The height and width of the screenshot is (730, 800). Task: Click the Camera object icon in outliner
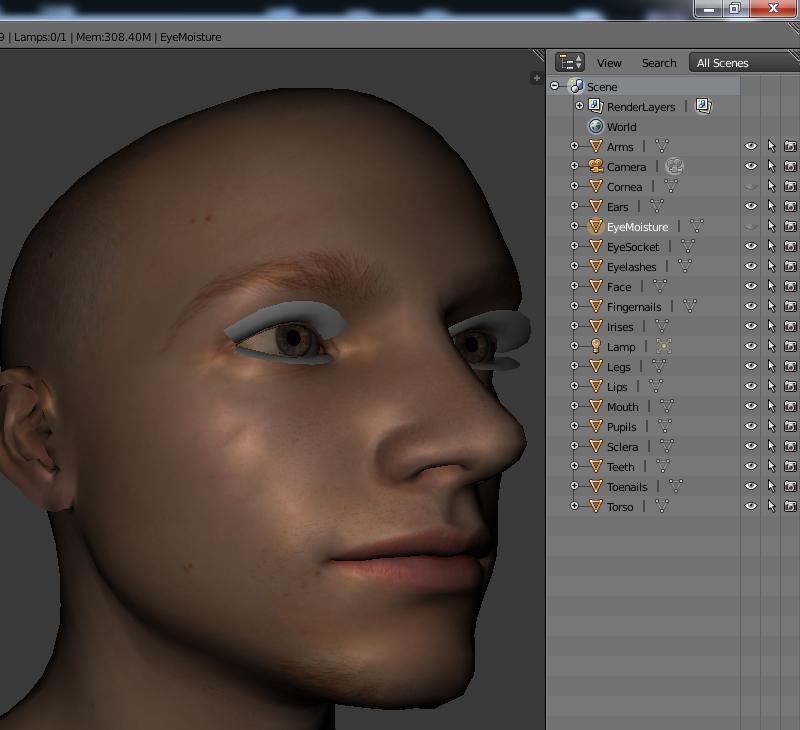(x=596, y=166)
